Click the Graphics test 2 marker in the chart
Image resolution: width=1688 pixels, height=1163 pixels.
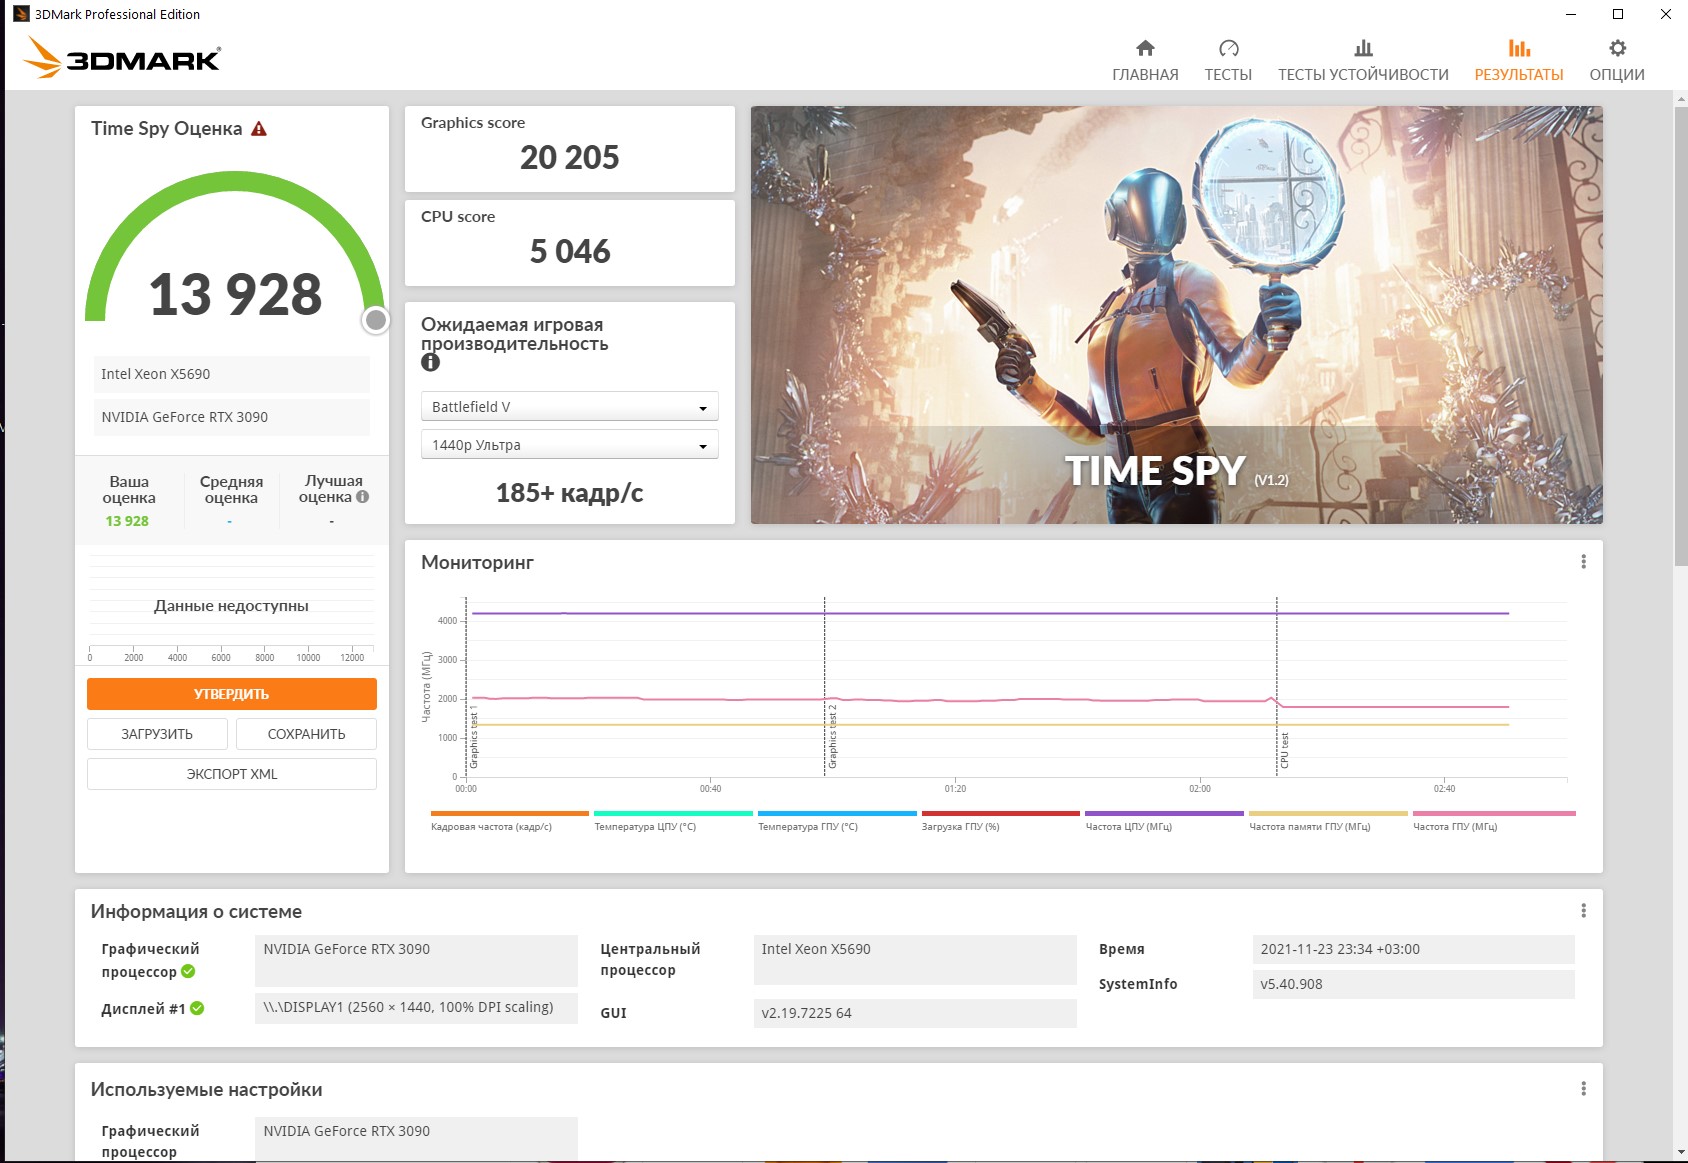pyautogui.click(x=832, y=737)
